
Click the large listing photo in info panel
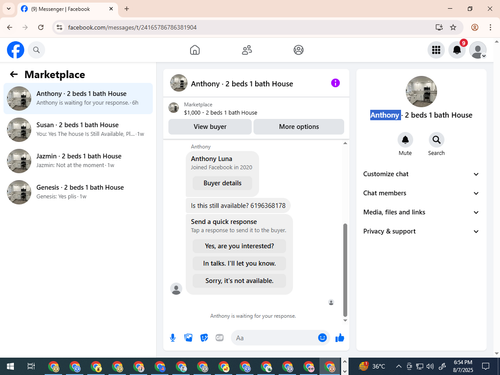(421, 92)
